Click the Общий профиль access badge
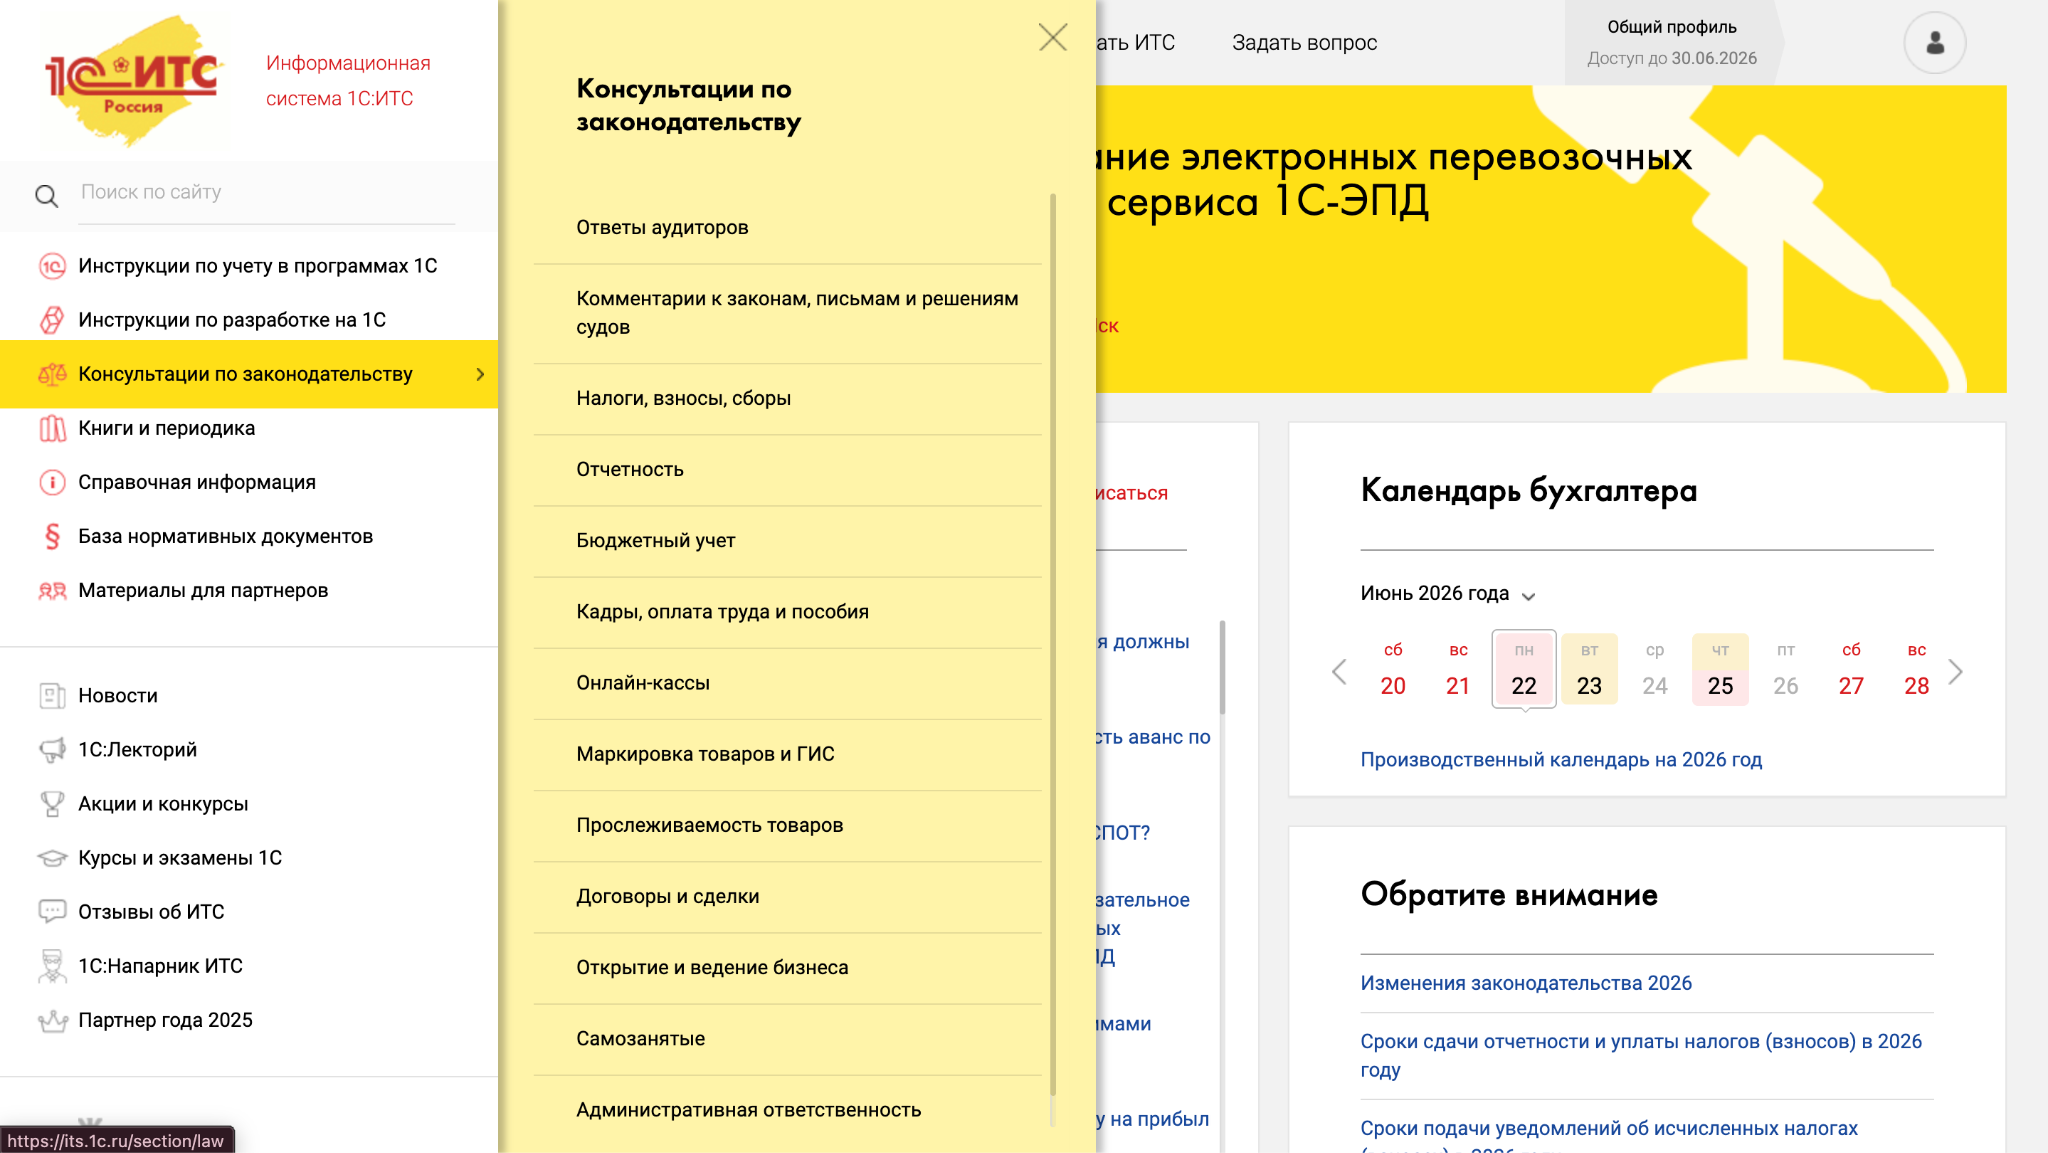This screenshot has height=1153, width=2048. tap(1672, 42)
